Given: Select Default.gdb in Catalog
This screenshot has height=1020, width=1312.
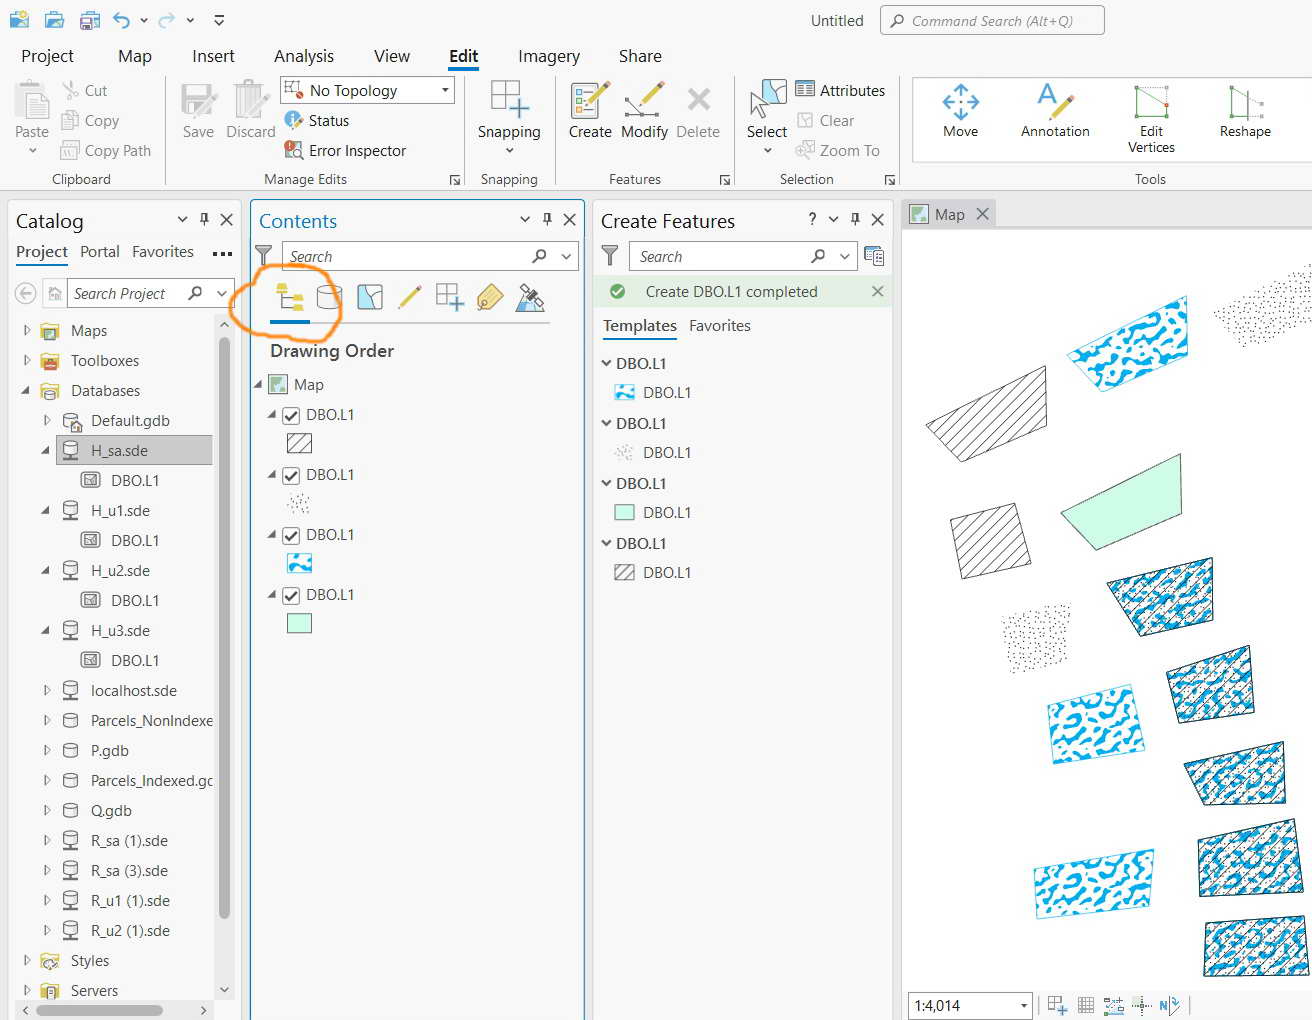Looking at the screenshot, I should tap(130, 420).
